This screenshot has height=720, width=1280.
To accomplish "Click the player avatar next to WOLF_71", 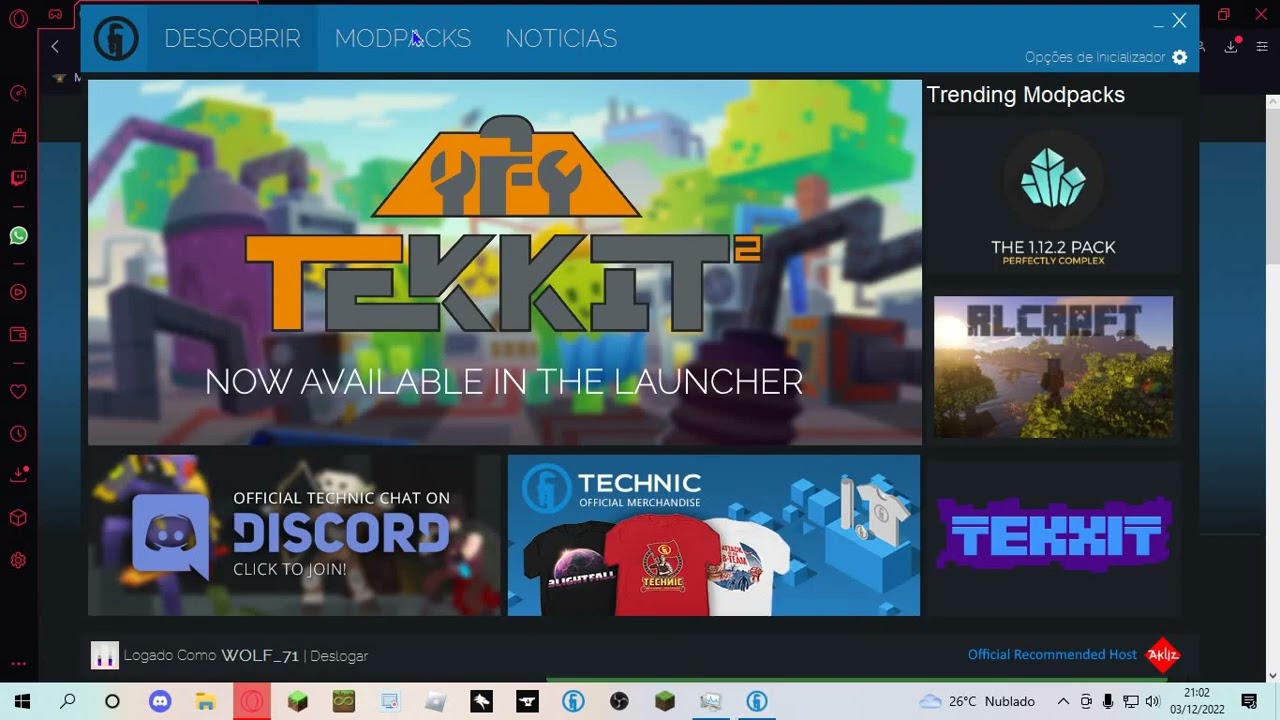I will [104, 655].
